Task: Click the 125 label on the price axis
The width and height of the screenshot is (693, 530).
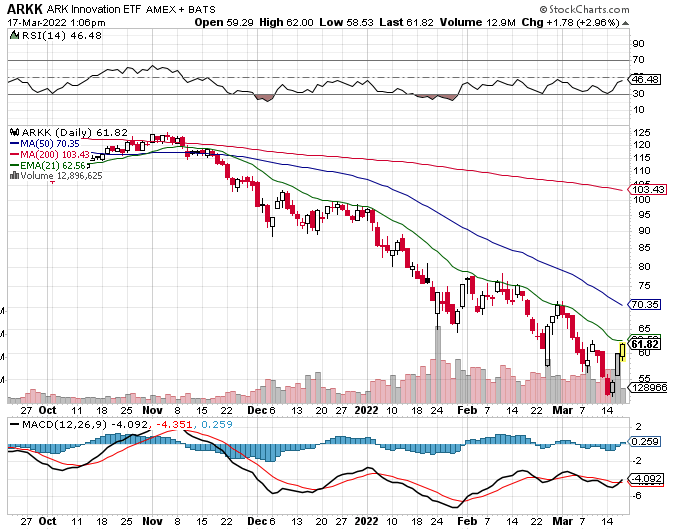Action: [x=642, y=133]
